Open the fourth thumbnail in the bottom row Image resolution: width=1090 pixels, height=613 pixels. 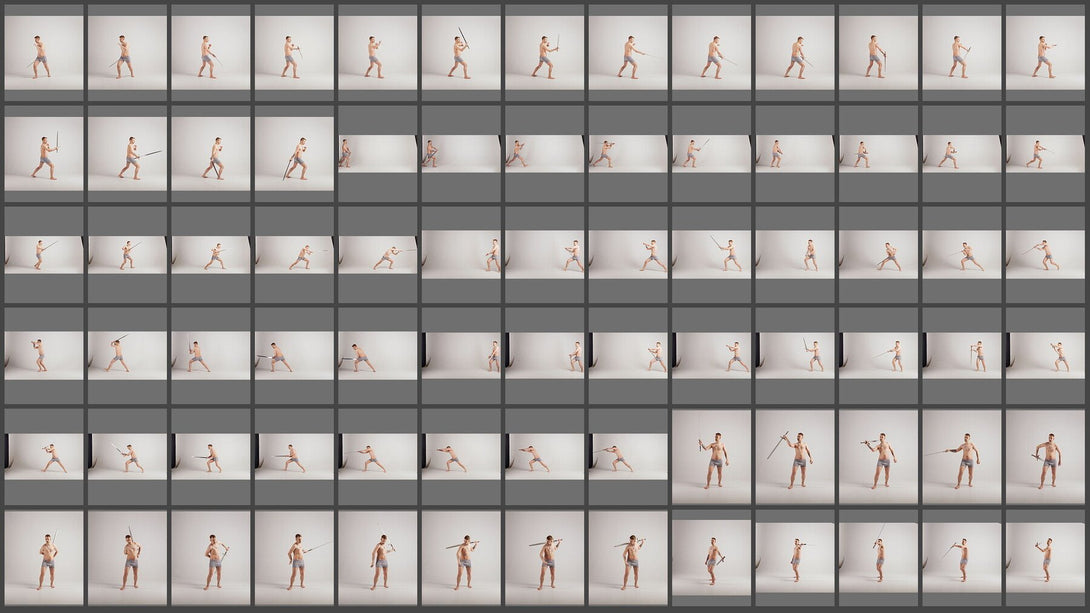(x=294, y=558)
